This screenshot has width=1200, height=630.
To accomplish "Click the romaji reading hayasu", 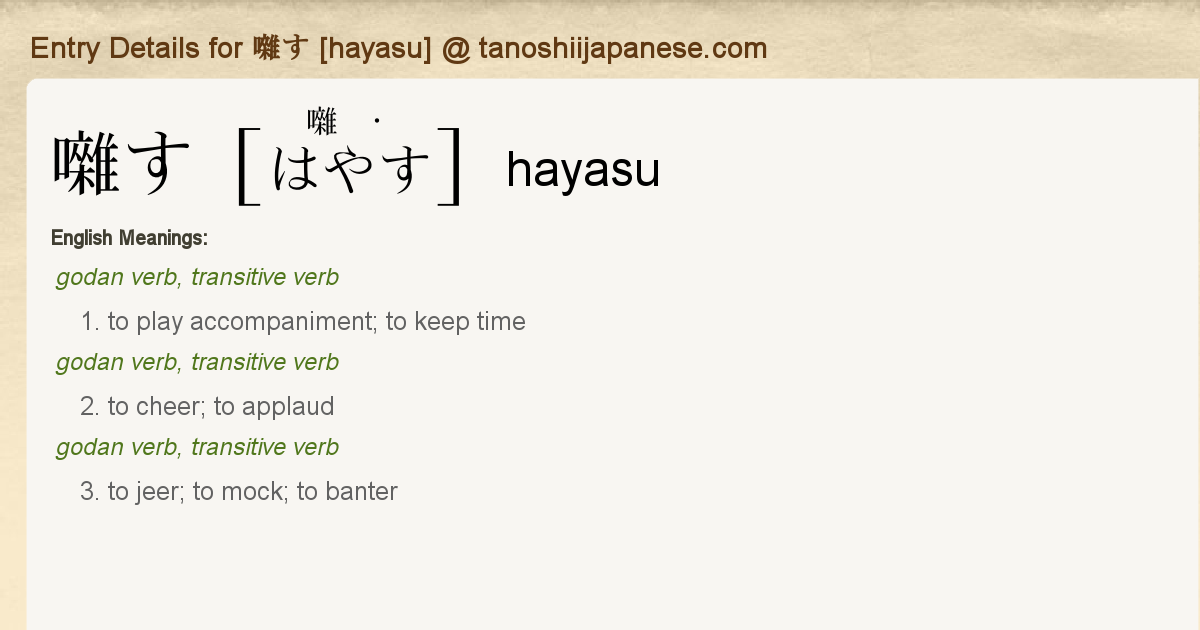I will point(583,170).
